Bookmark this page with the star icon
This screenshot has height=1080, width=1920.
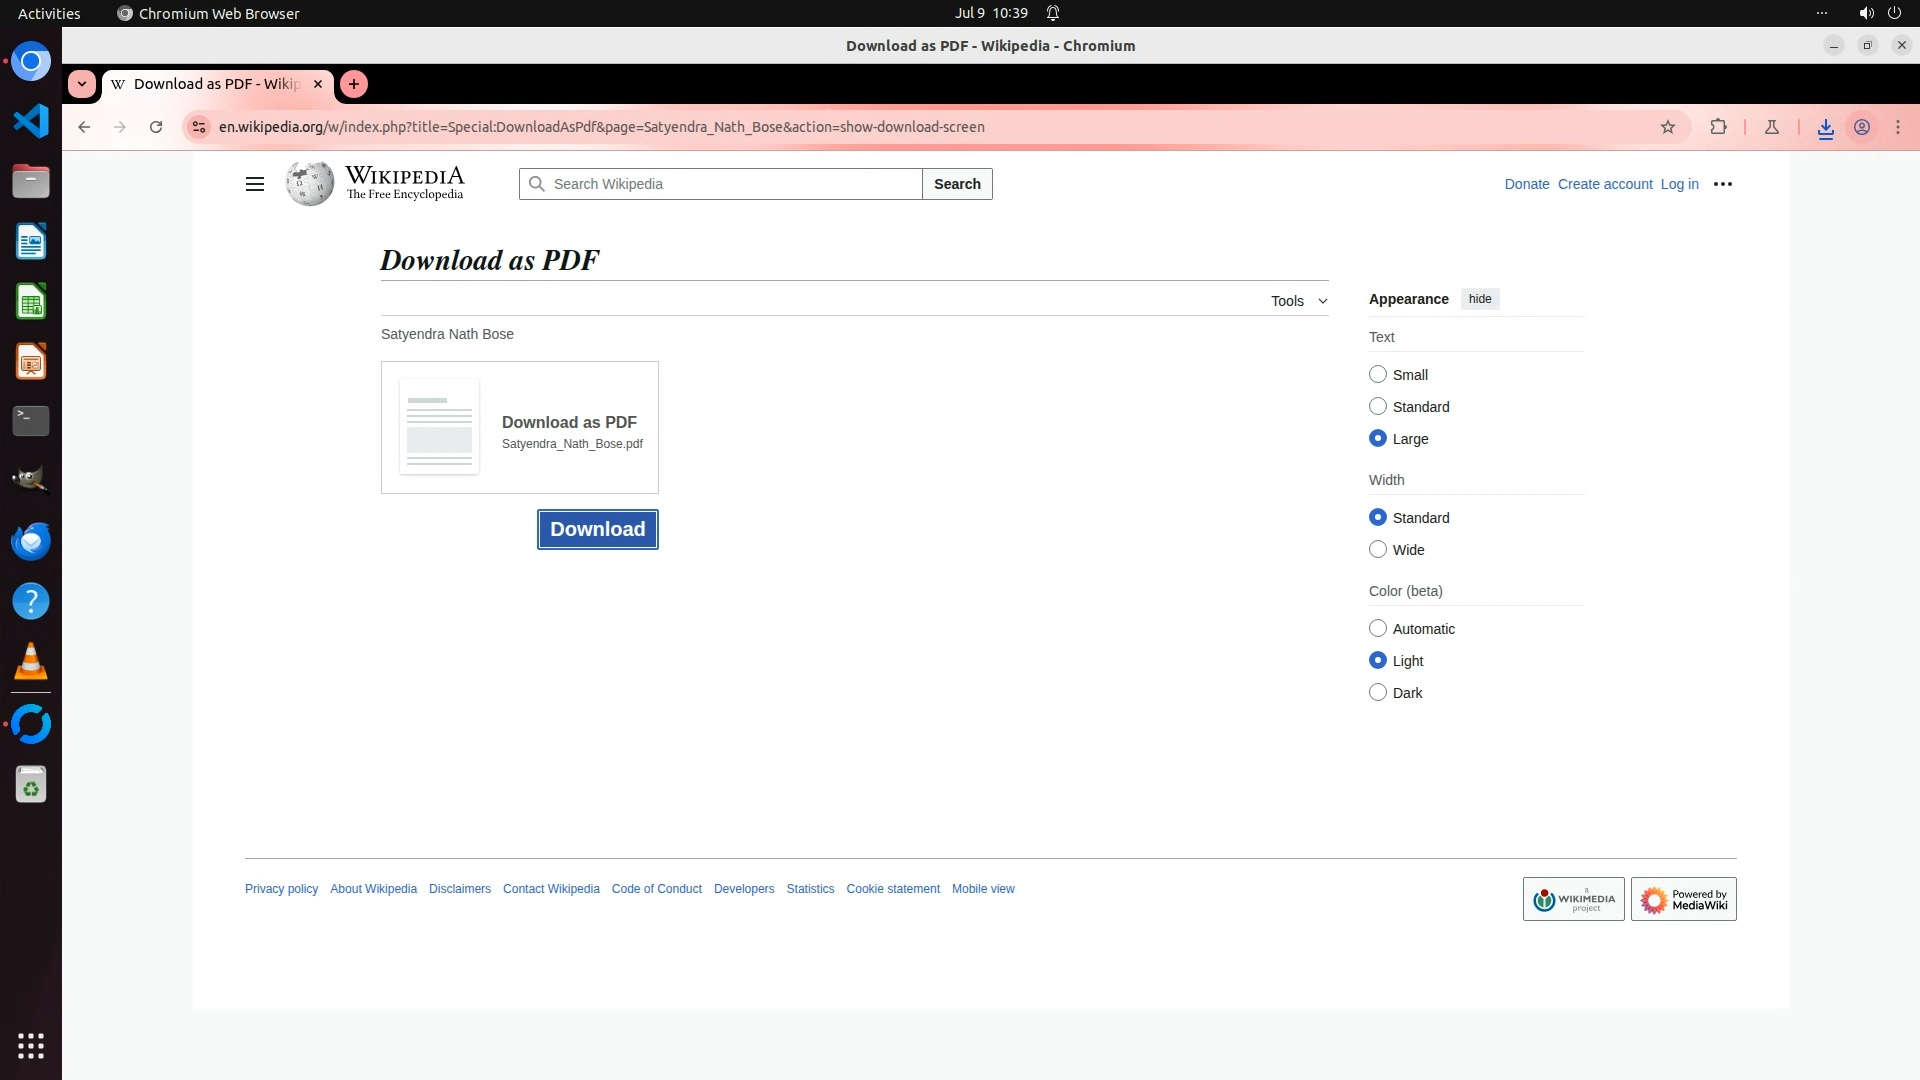coord(1667,127)
